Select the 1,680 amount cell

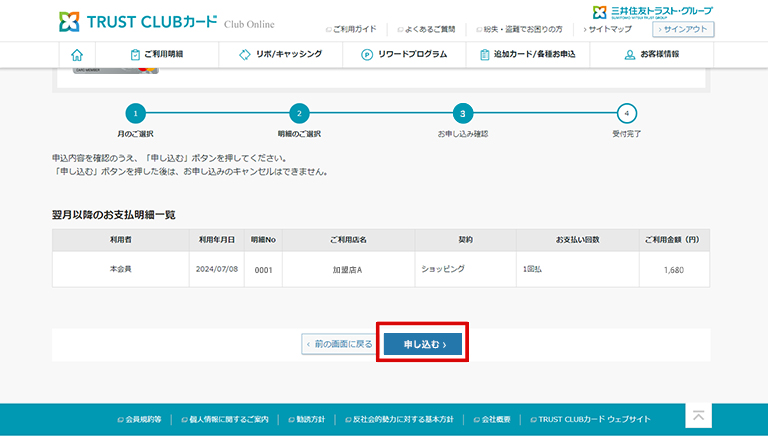point(674,269)
